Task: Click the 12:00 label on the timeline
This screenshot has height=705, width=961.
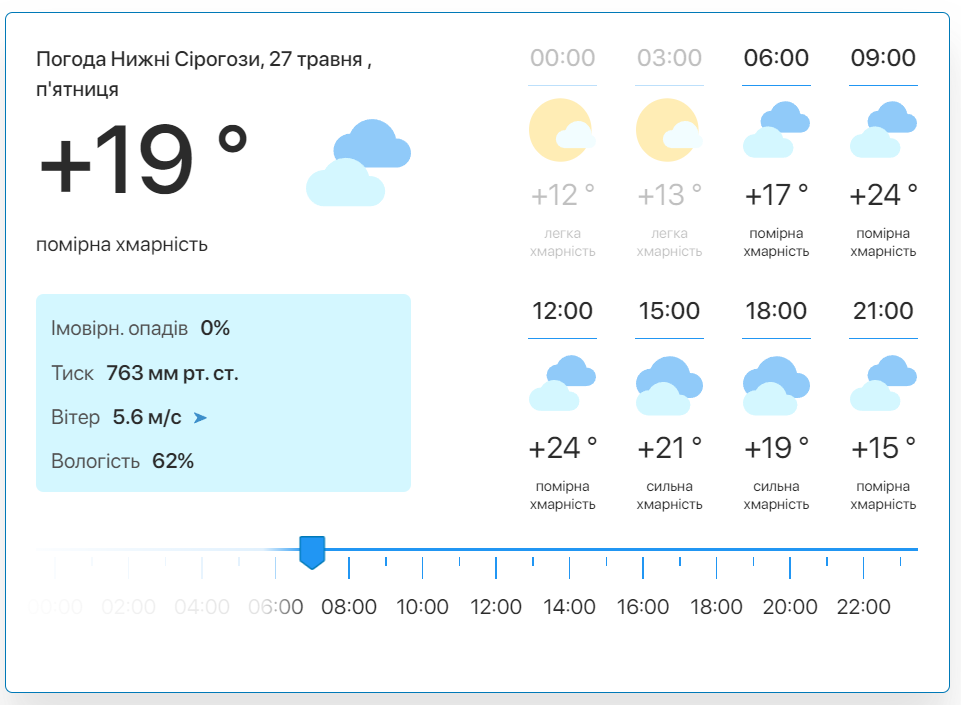Action: [x=496, y=607]
